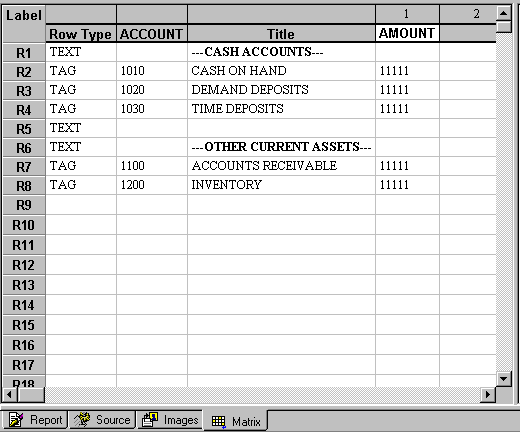Click the Report tab pencil icon
The image size is (520, 433).
[x=16, y=420]
